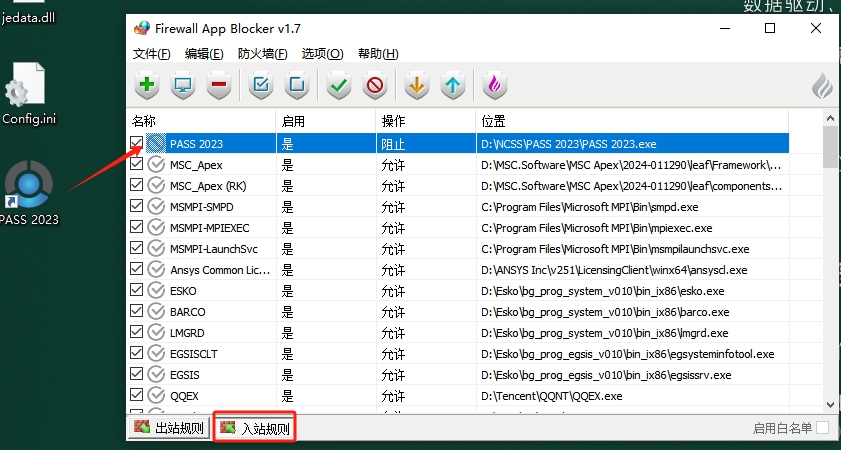This screenshot has height=450, width=841.
Task: Click the red minus delete toolbar icon
Action: coord(219,85)
